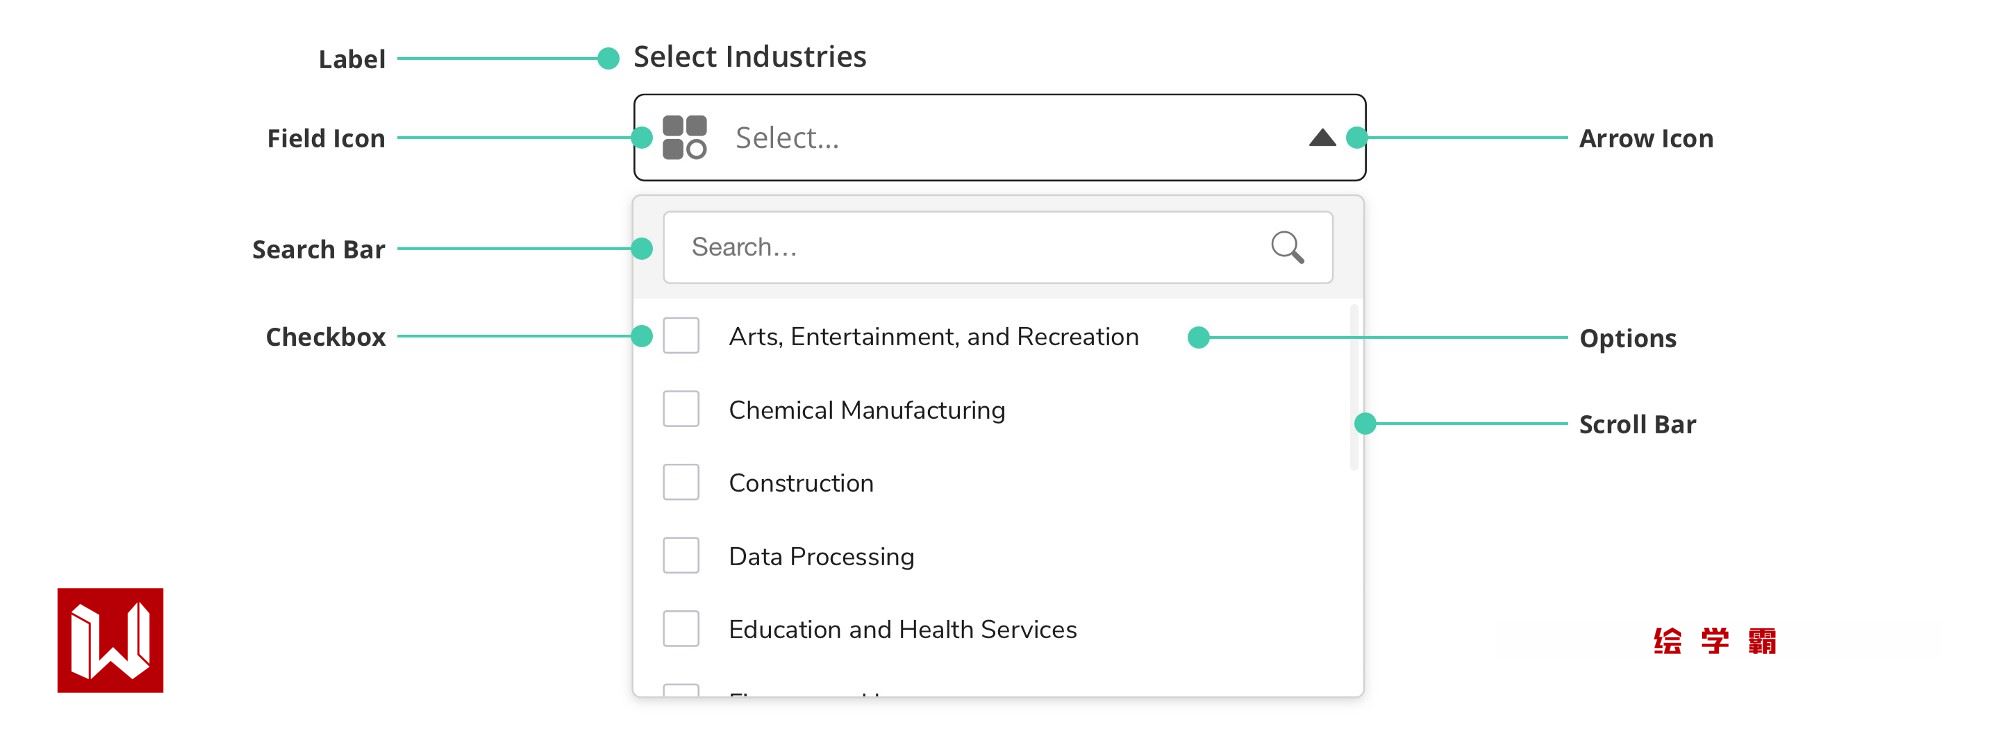Click the grid field icon in select box
Screen dimensions: 2000x733
click(685, 138)
